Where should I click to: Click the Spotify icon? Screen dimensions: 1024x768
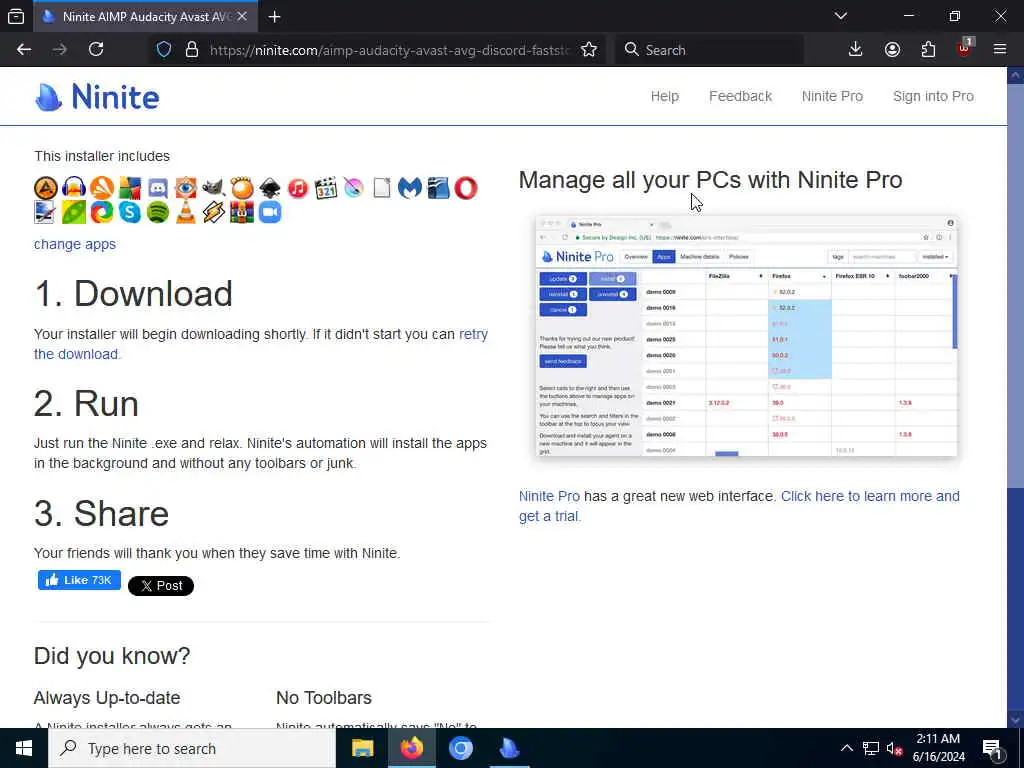[x=158, y=212]
